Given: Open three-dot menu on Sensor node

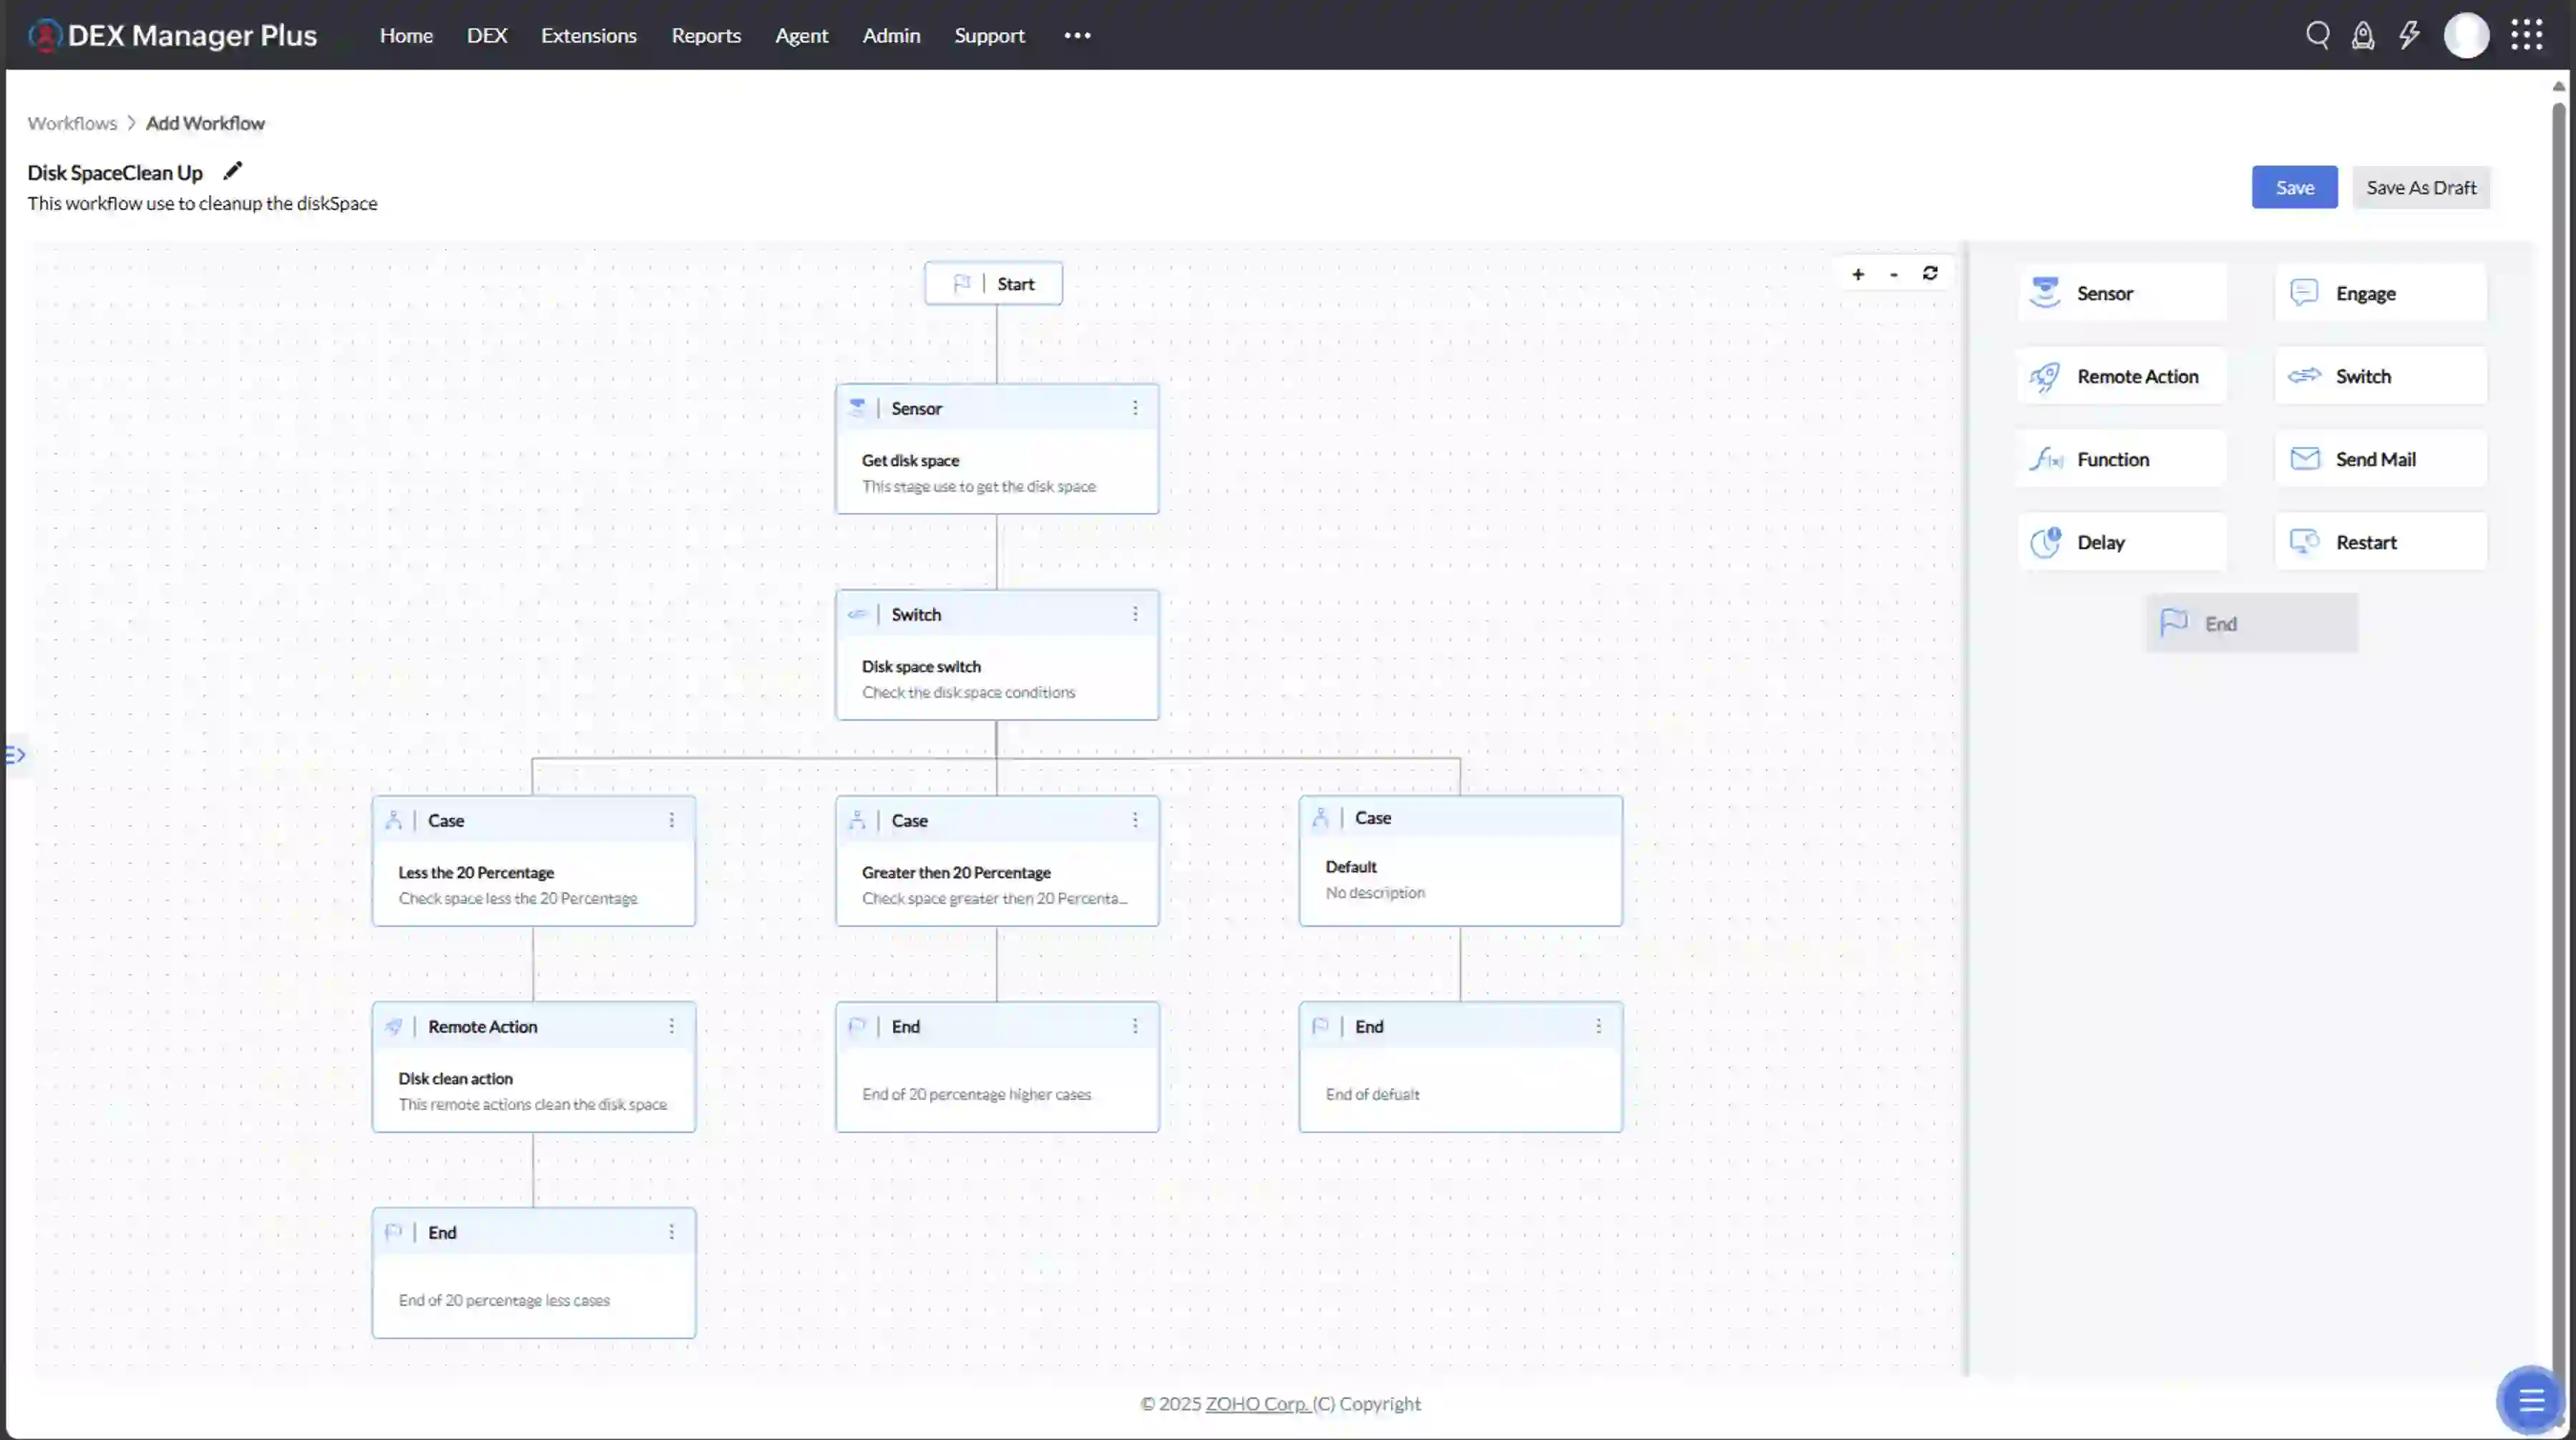Looking at the screenshot, I should tap(1135, 408).
